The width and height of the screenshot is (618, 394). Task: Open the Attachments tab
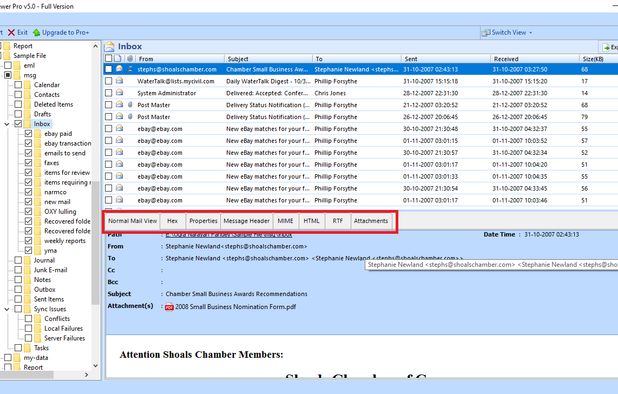coord(371,221)
